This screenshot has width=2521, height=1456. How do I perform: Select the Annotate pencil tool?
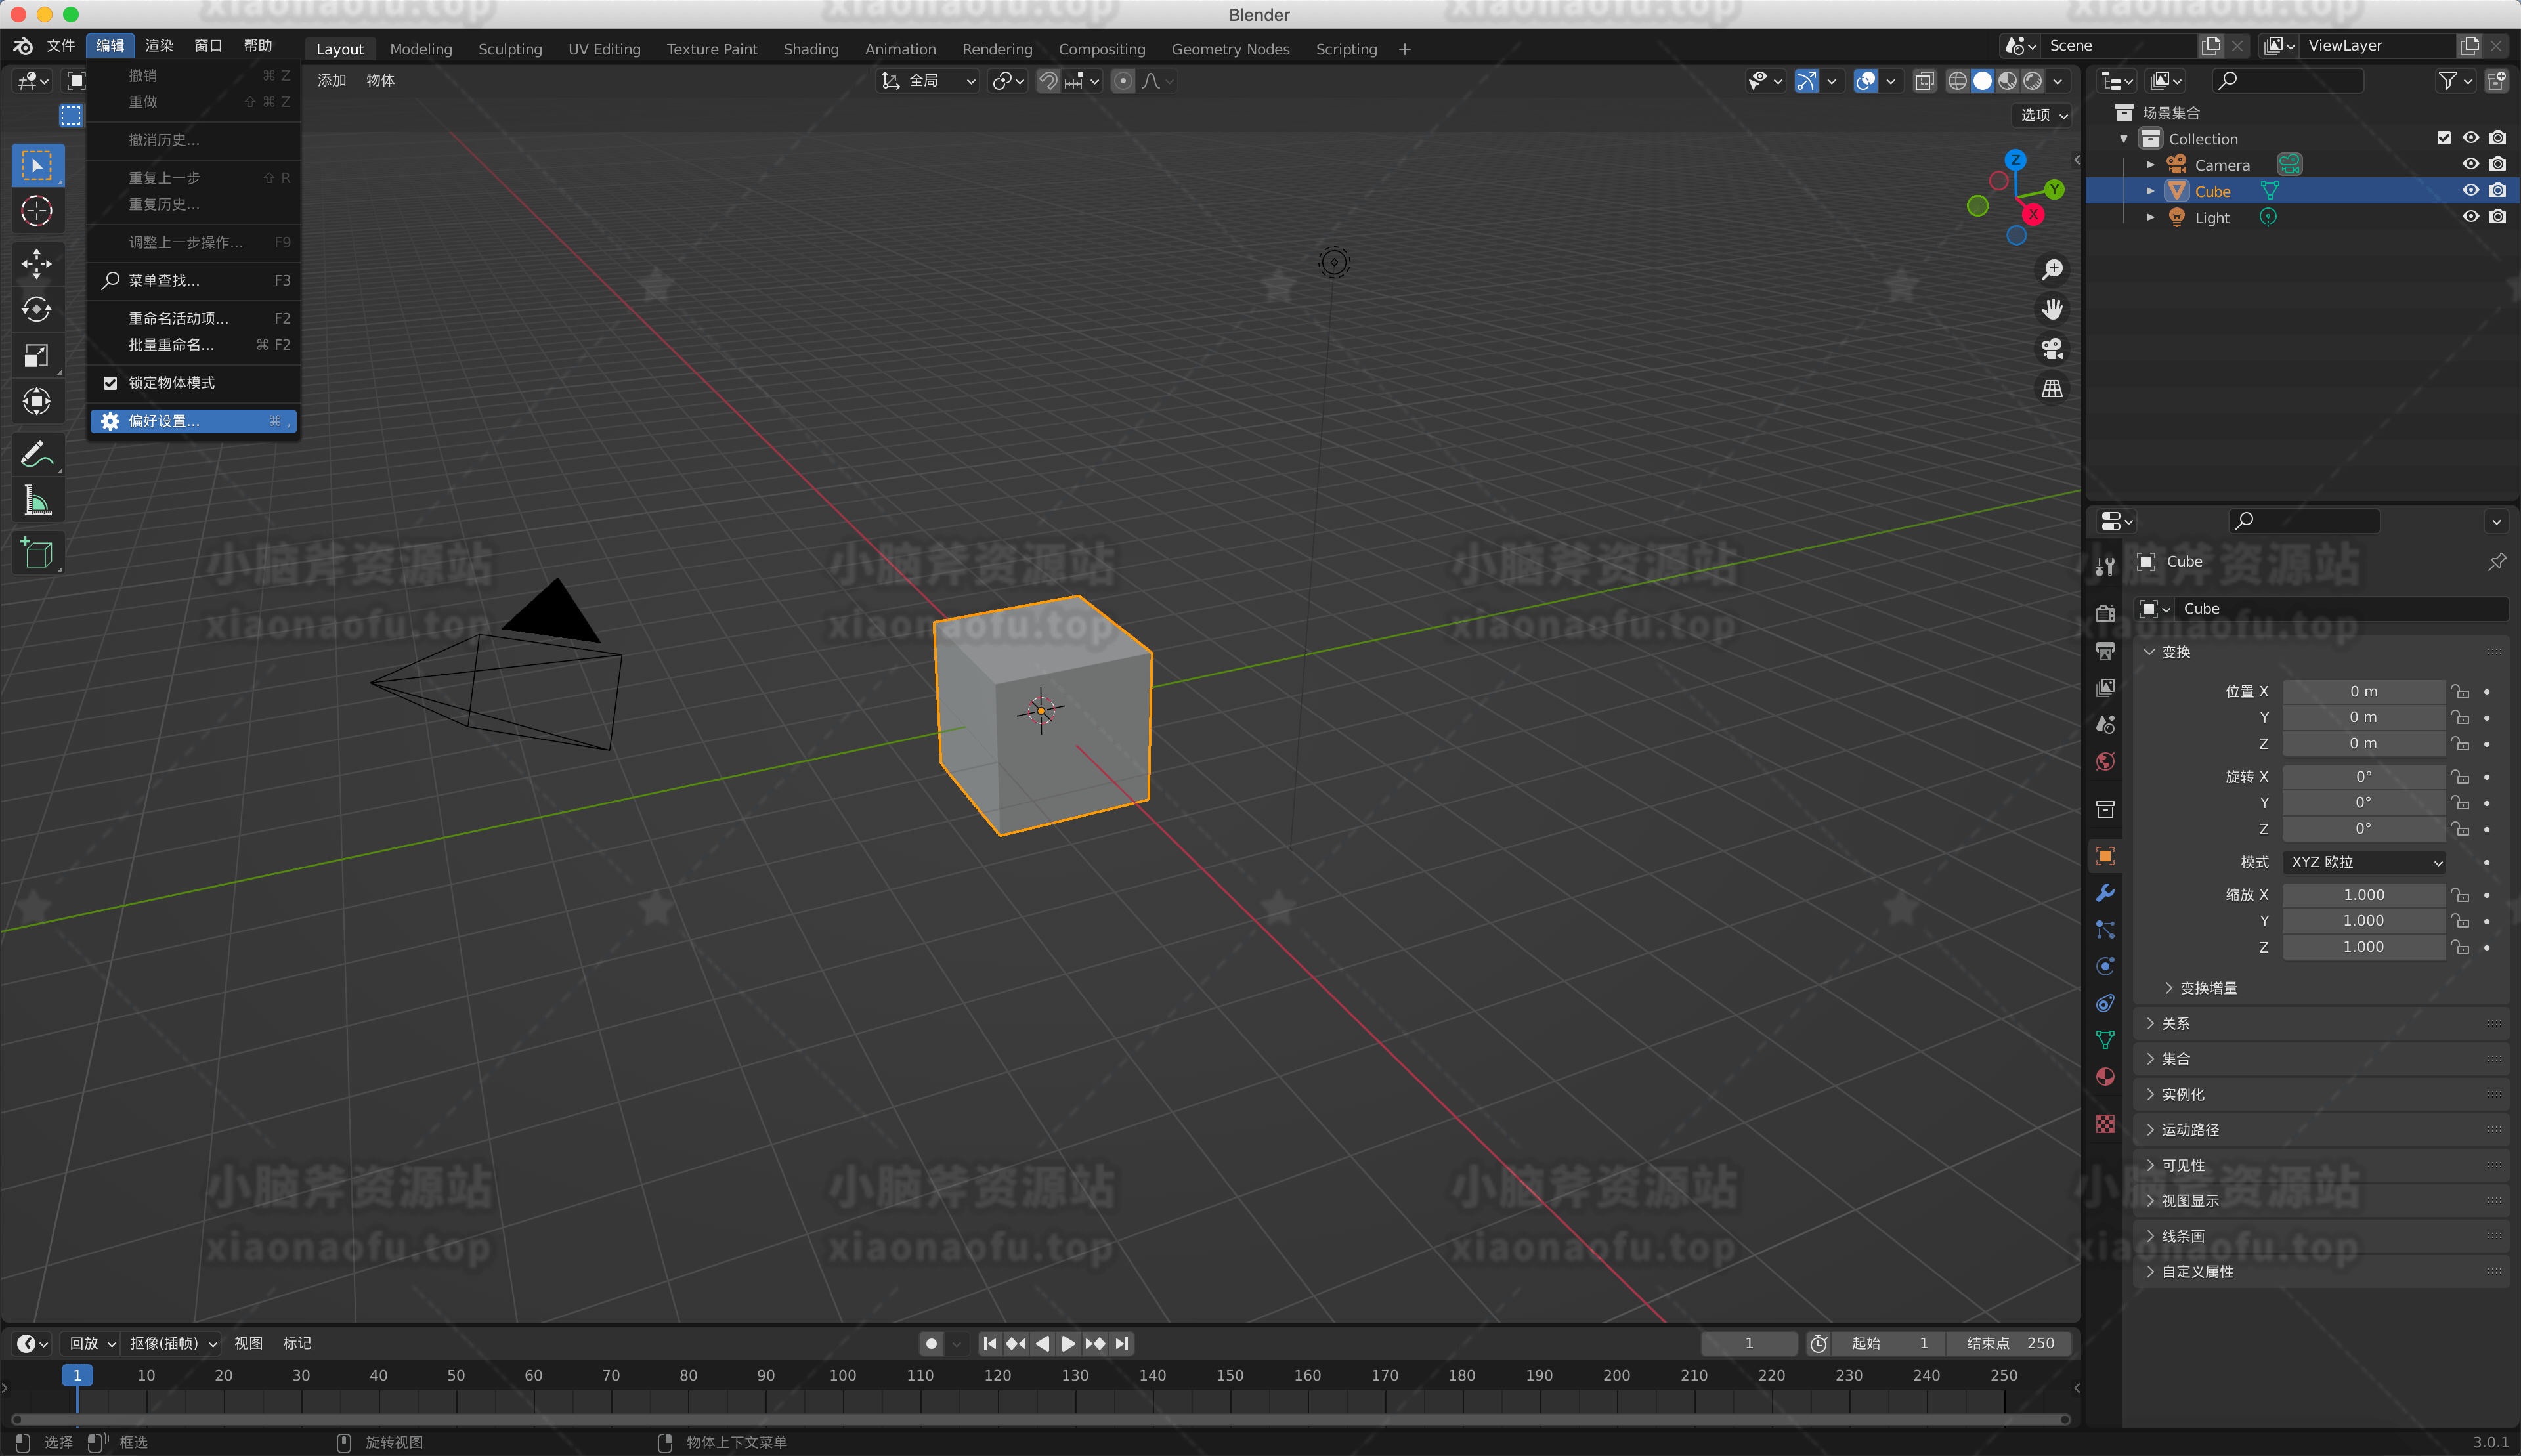point(37,455)
